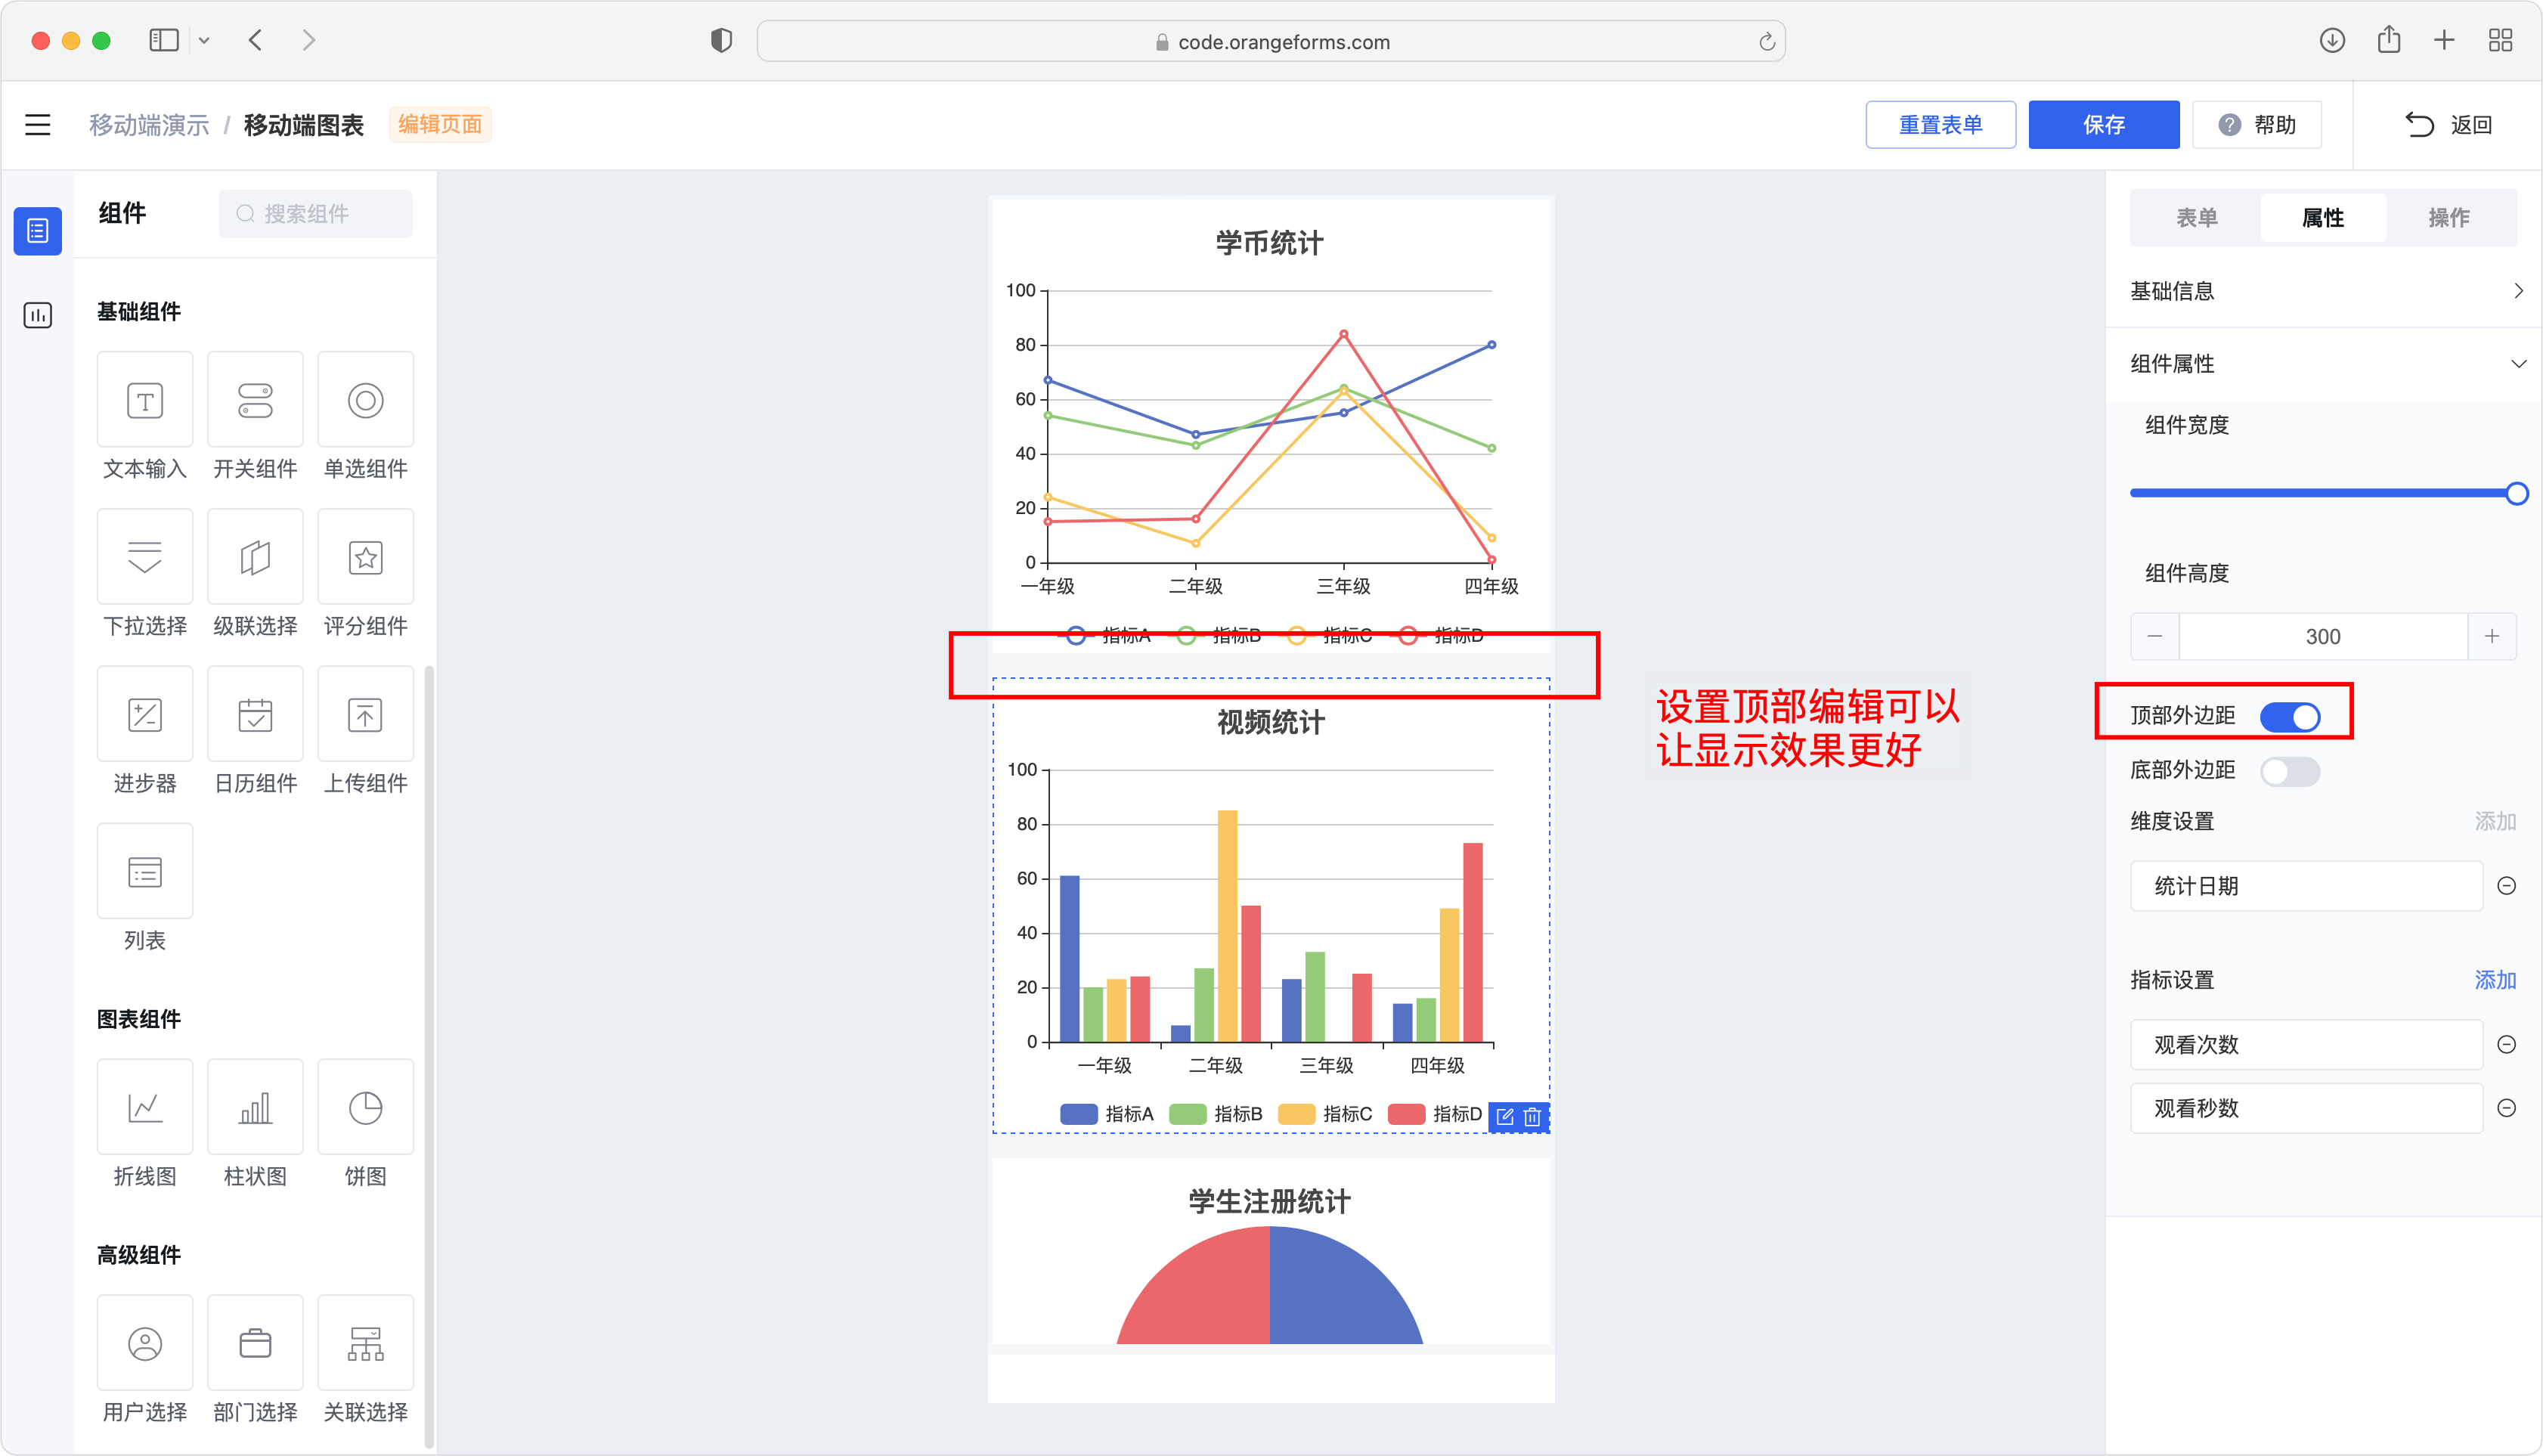2543x1456 pixels.
Task: Toggle the 底部外边距 switch
Action: tap(2290, 771)
